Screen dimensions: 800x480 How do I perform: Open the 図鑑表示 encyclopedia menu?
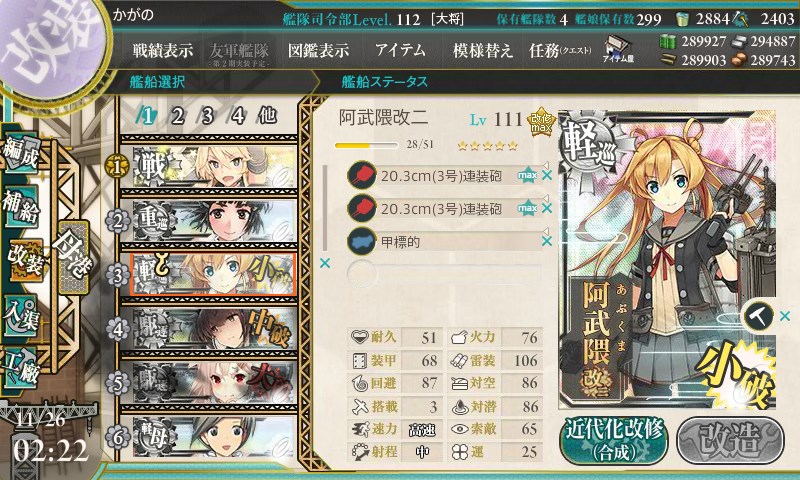[318, 50]
